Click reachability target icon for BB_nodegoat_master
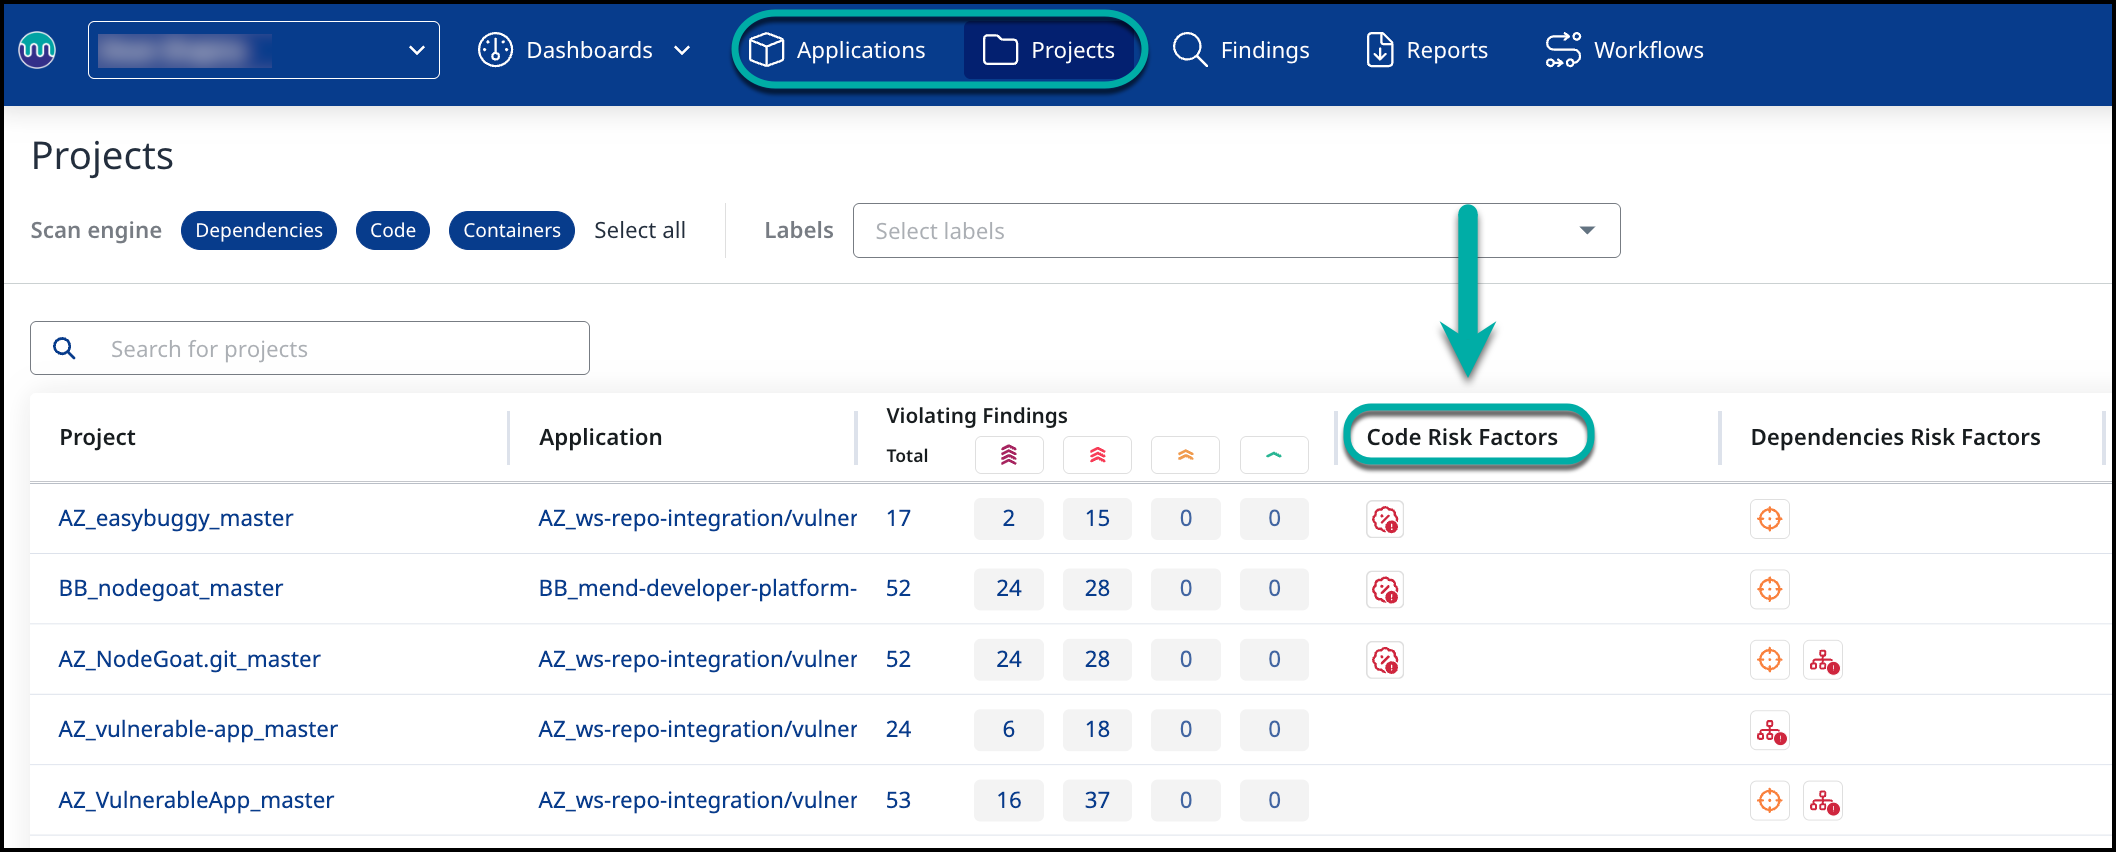Image resolution: width=2116 pixels, height=852 pixels. click(1769, 589)
